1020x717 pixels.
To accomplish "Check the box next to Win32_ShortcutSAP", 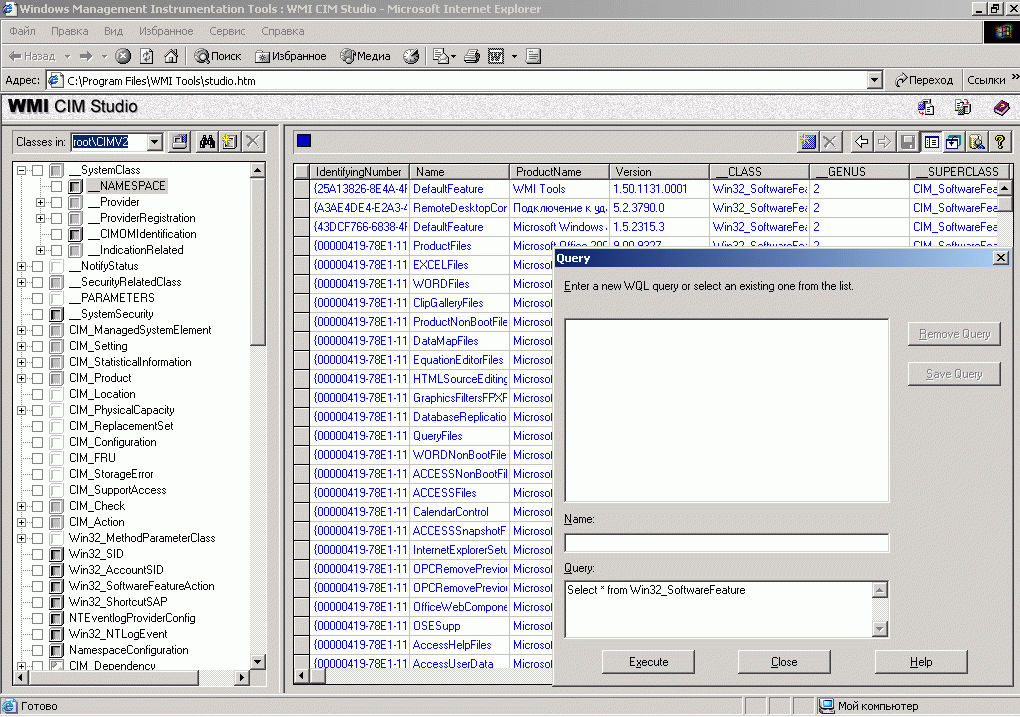I will [38, 602].
